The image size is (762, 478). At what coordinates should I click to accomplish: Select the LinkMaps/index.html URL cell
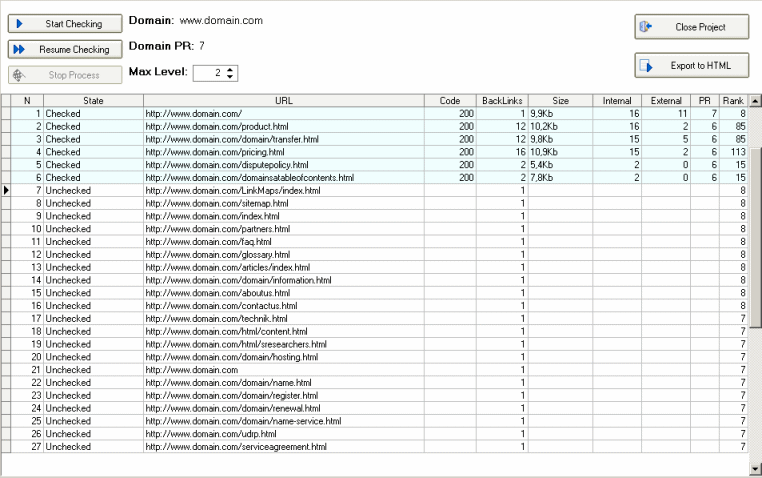point(284,190)
